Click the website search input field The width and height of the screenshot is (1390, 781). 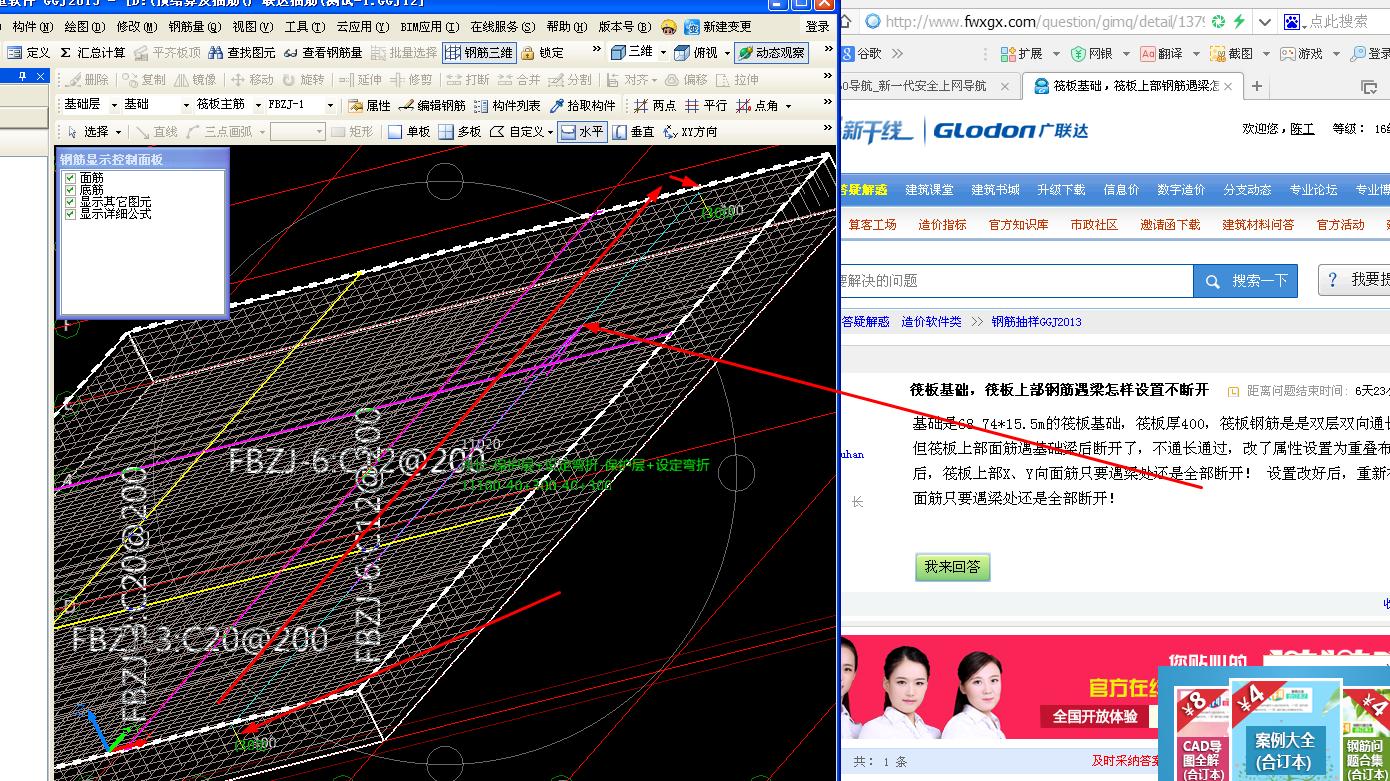[x=1017, y=281]
